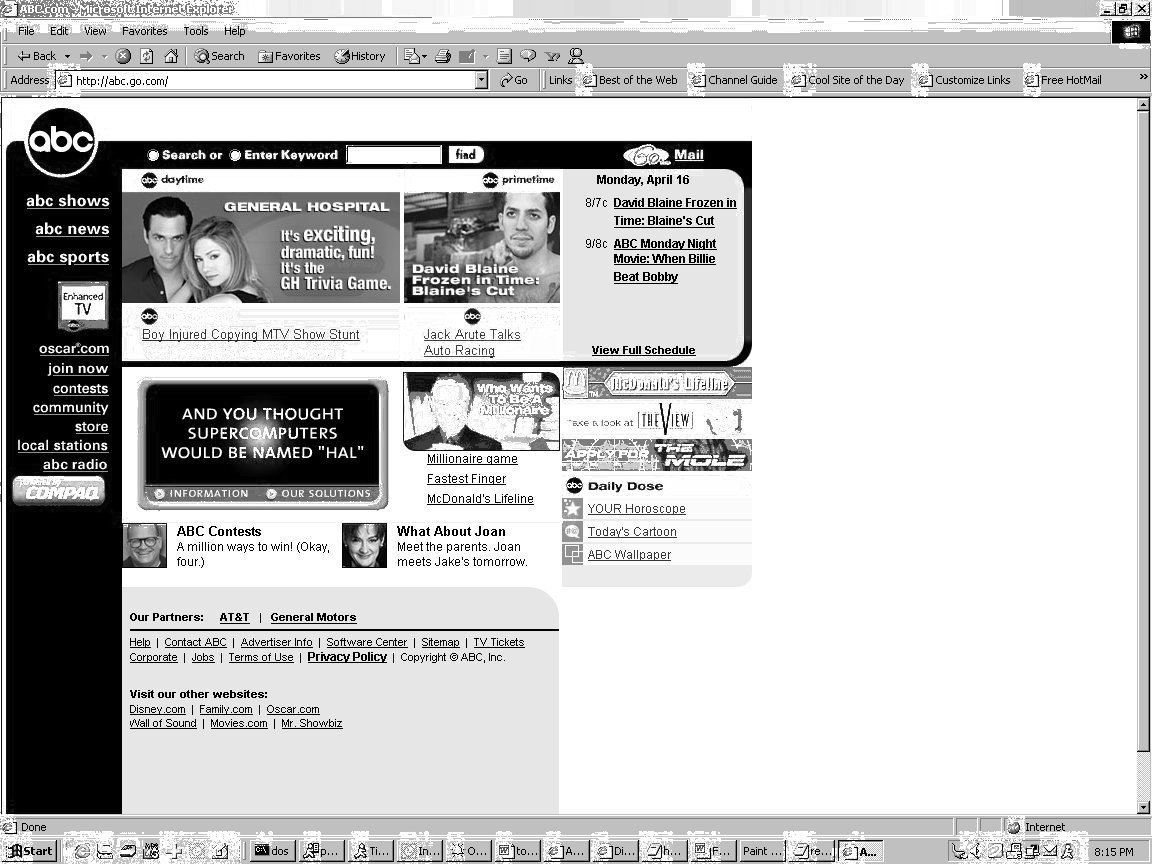Open the Mail button dropdown arrow
This screenshot has width=1152, height=864.
[425, 56]
